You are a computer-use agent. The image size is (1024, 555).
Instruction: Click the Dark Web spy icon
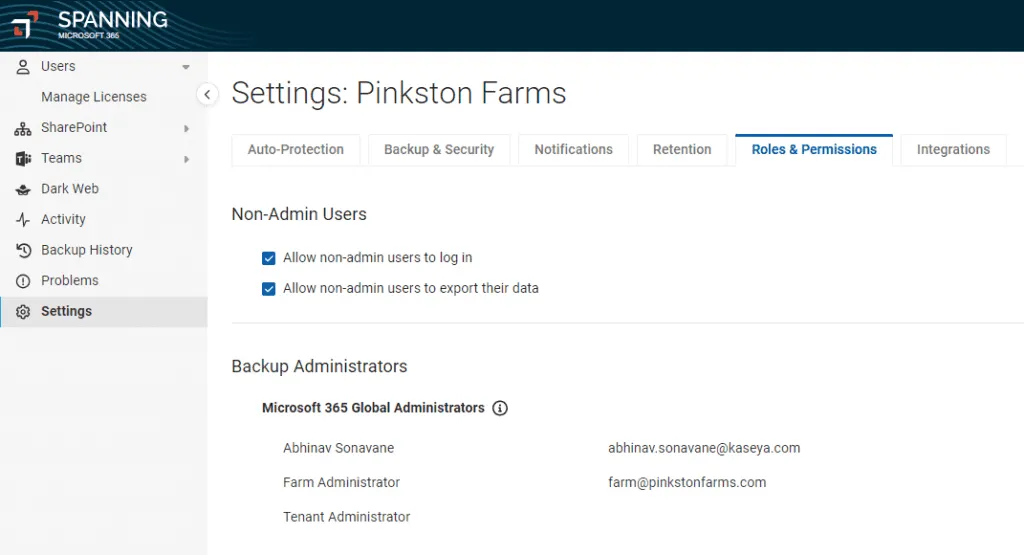(23, 189)
